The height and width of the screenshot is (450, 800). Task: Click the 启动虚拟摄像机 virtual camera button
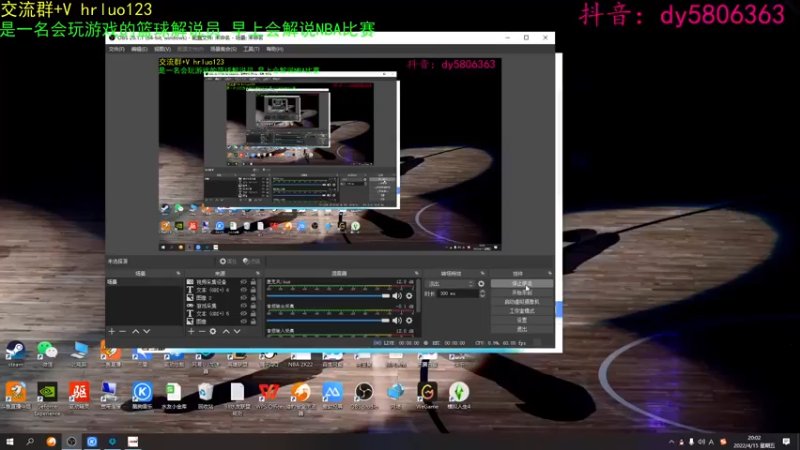[x=521, y=302]
